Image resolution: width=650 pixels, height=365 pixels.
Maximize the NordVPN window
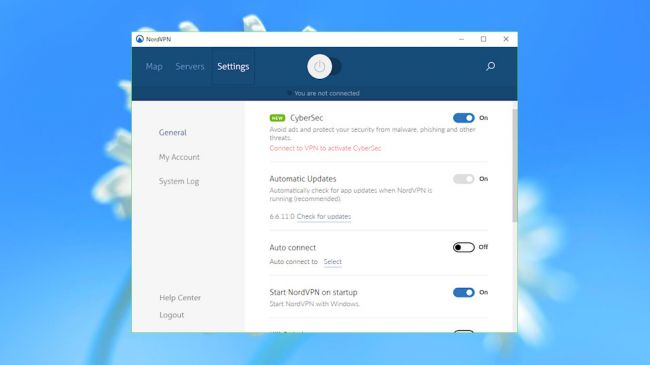483,39
